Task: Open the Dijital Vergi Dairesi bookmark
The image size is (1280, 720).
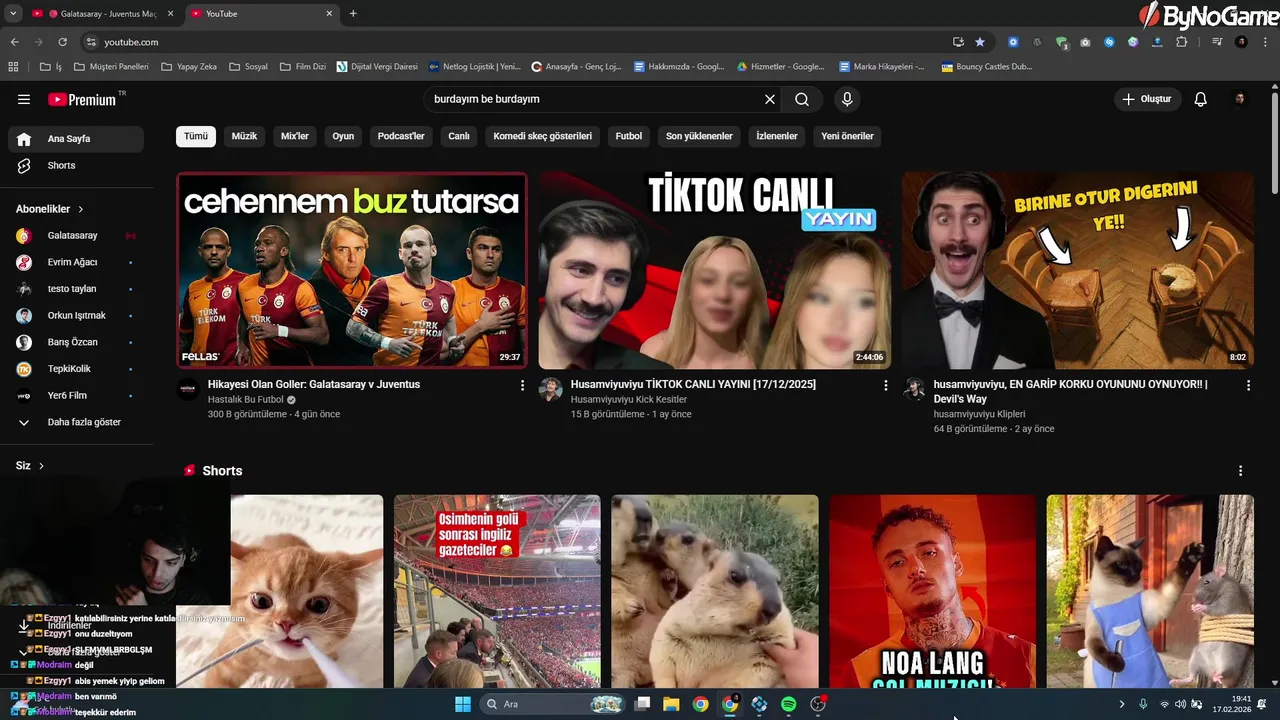Action: click(x=377, y=67)
